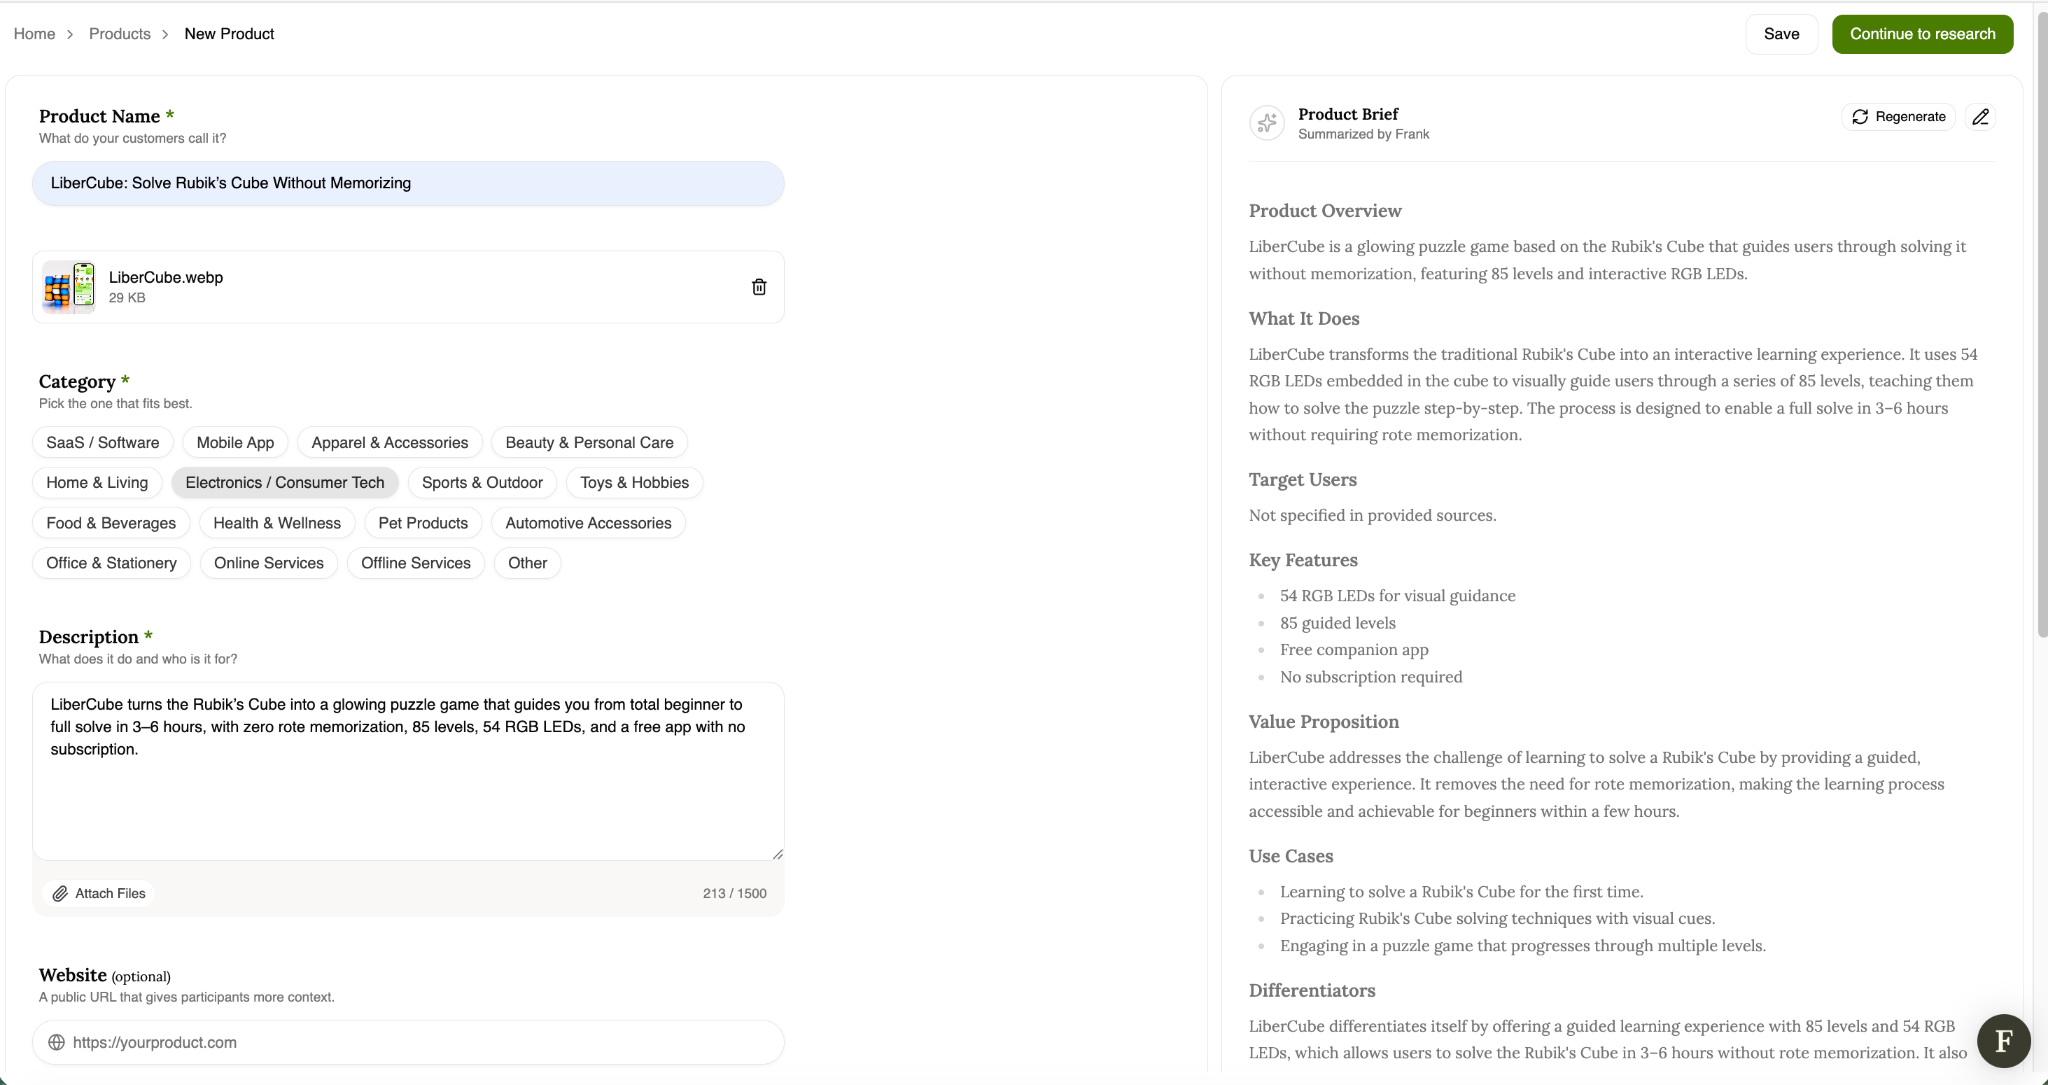Choose the Offline Services category

[x=416, y=562]
